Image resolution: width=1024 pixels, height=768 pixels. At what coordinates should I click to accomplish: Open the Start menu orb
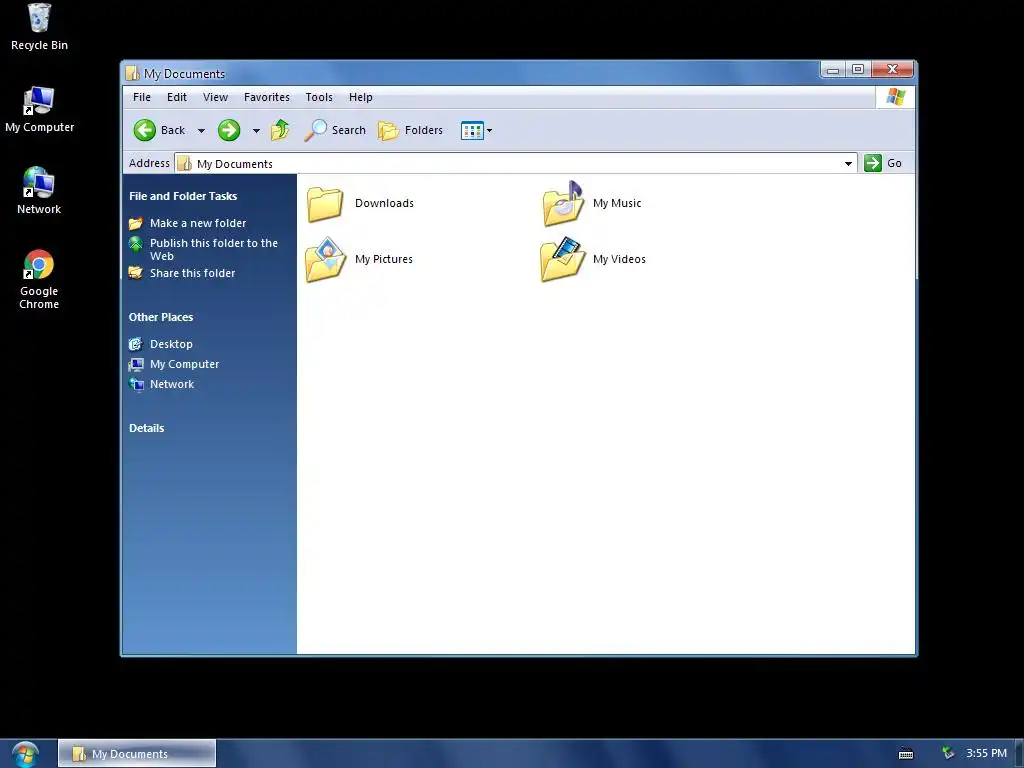pyautogui.click(x=25, y=754)
